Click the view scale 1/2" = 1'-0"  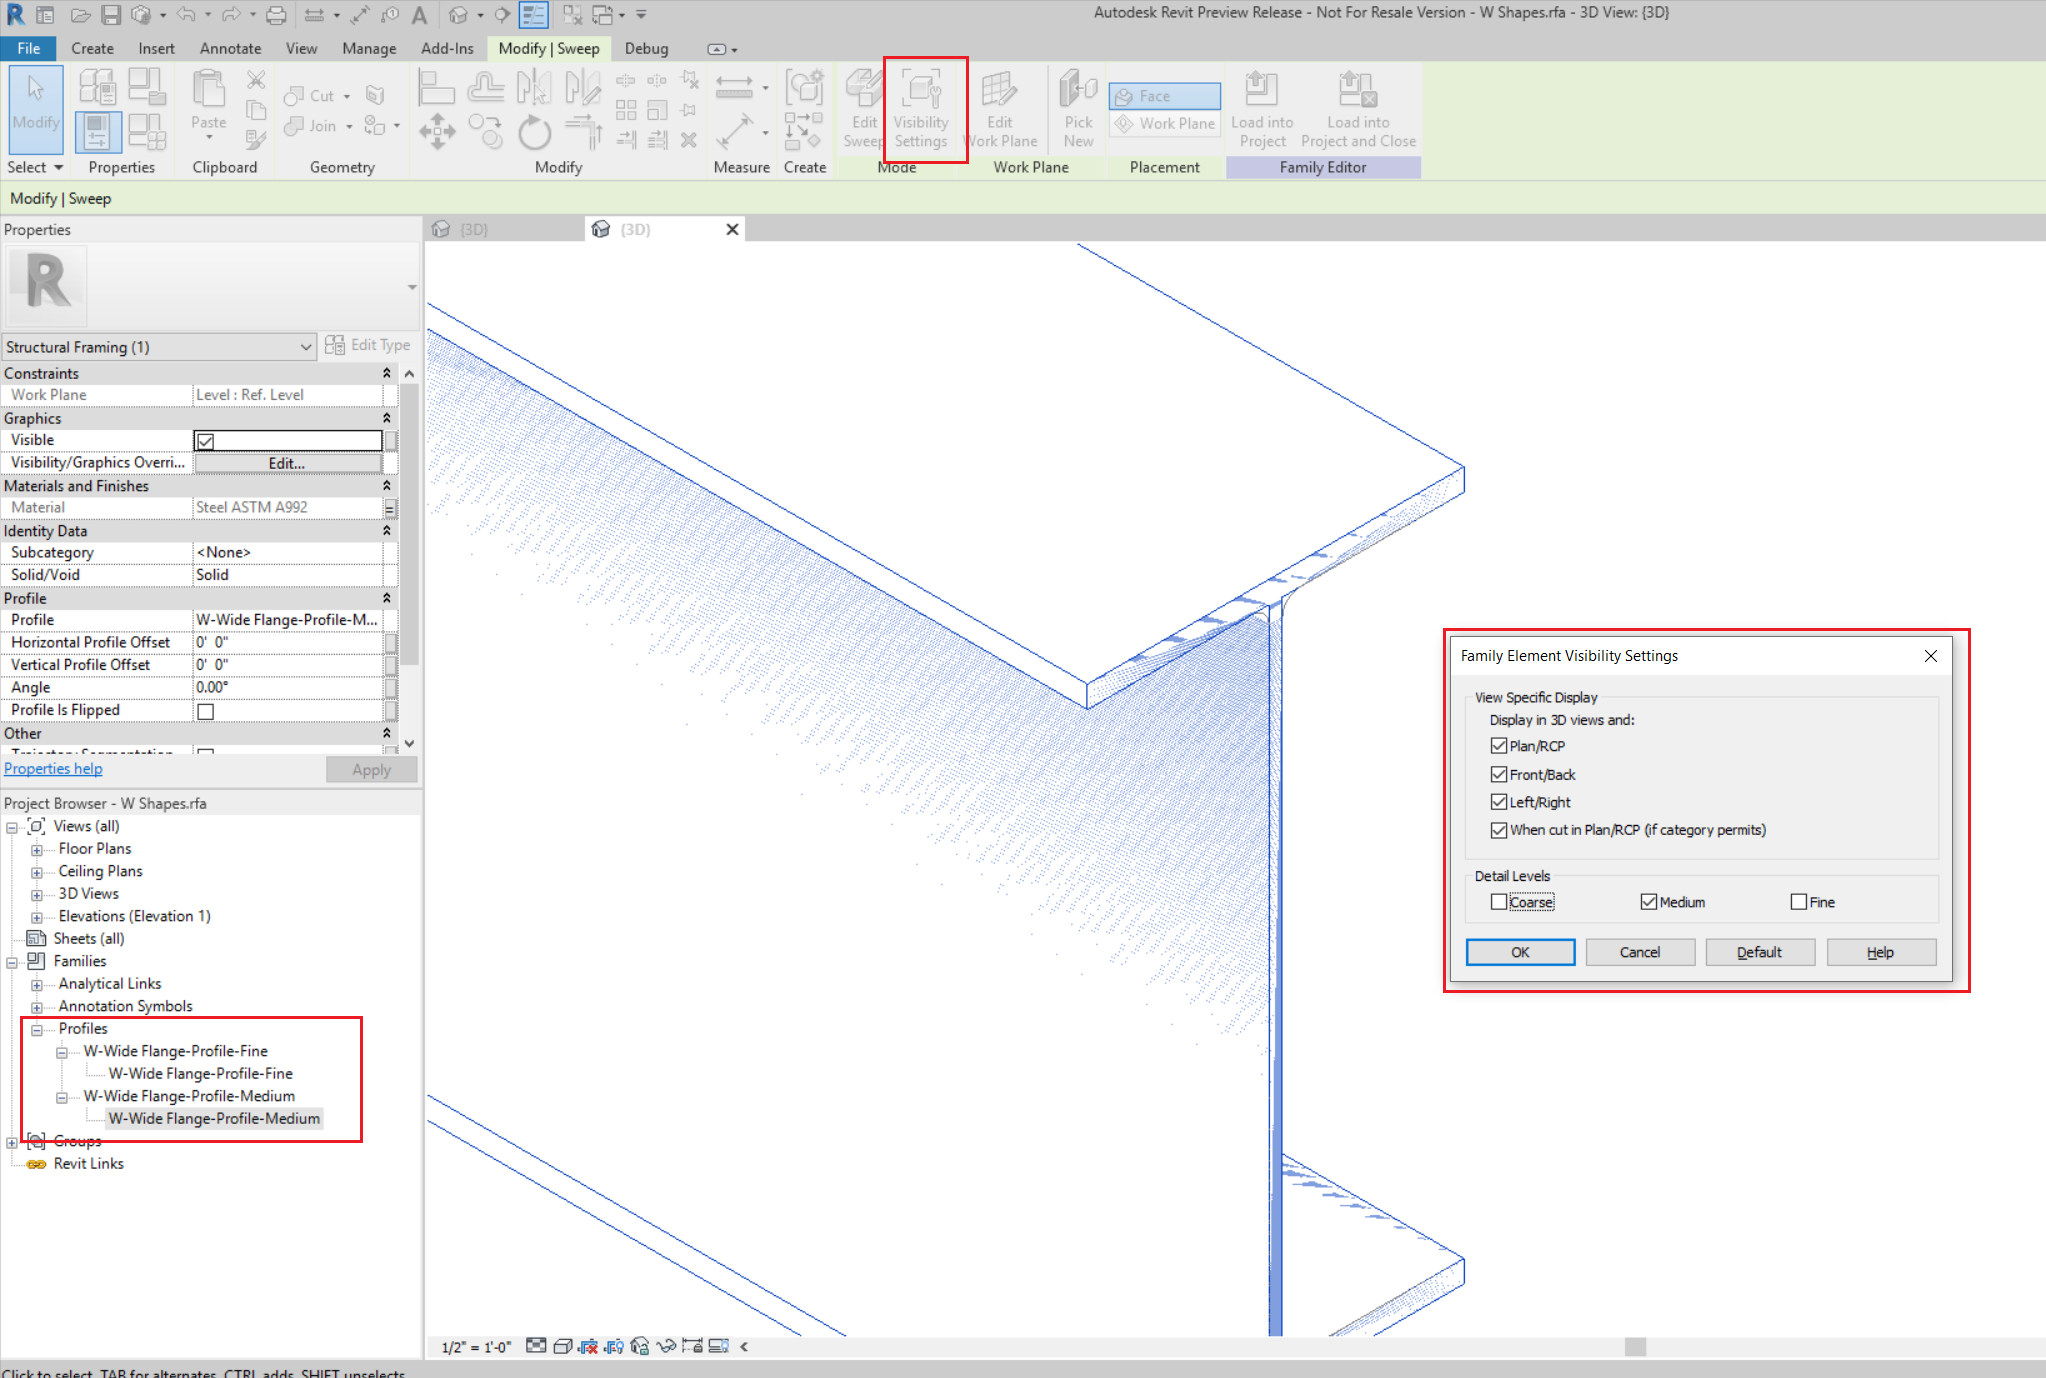476,1347
